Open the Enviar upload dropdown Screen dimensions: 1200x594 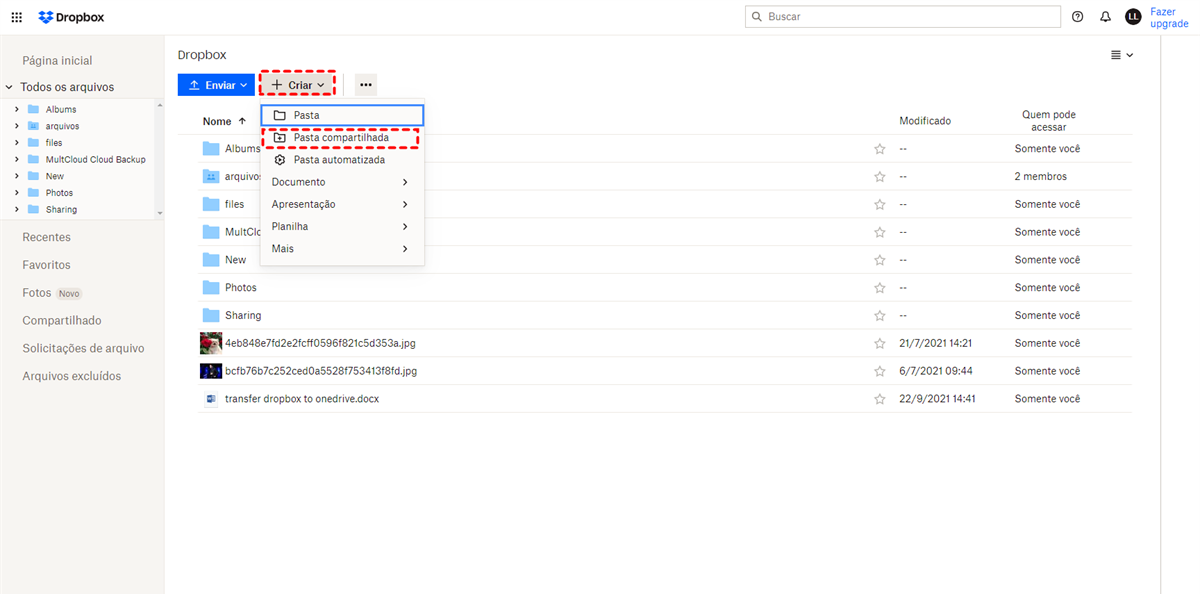click(x=216, y=85)
